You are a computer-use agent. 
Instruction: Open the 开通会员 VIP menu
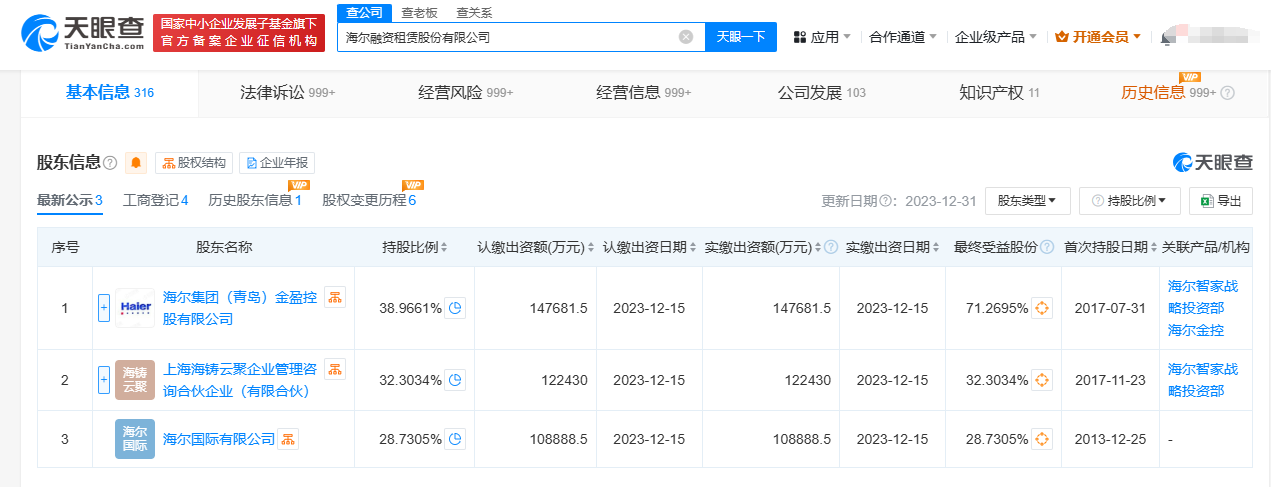1098,37
